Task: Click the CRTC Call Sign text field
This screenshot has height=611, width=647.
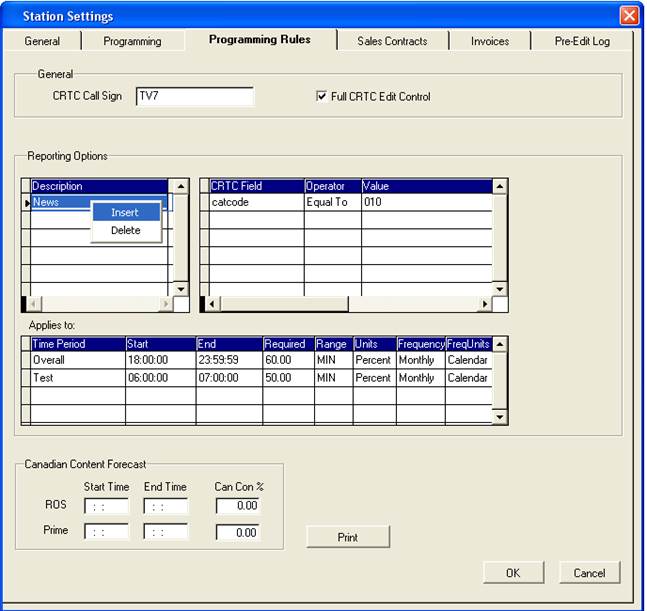Action: [x=194, y=97]
